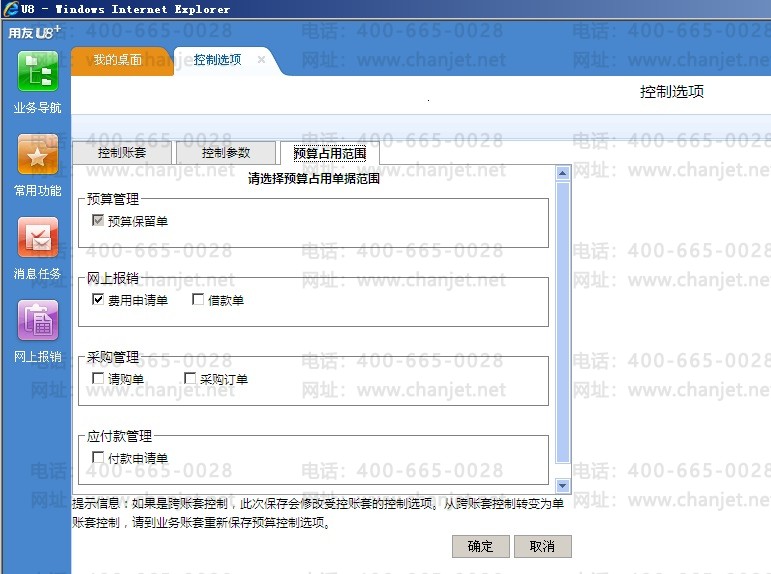Screen dimensions: 771x574
Task: Close the 控制选项 tab
Action: tap(262, 60)
